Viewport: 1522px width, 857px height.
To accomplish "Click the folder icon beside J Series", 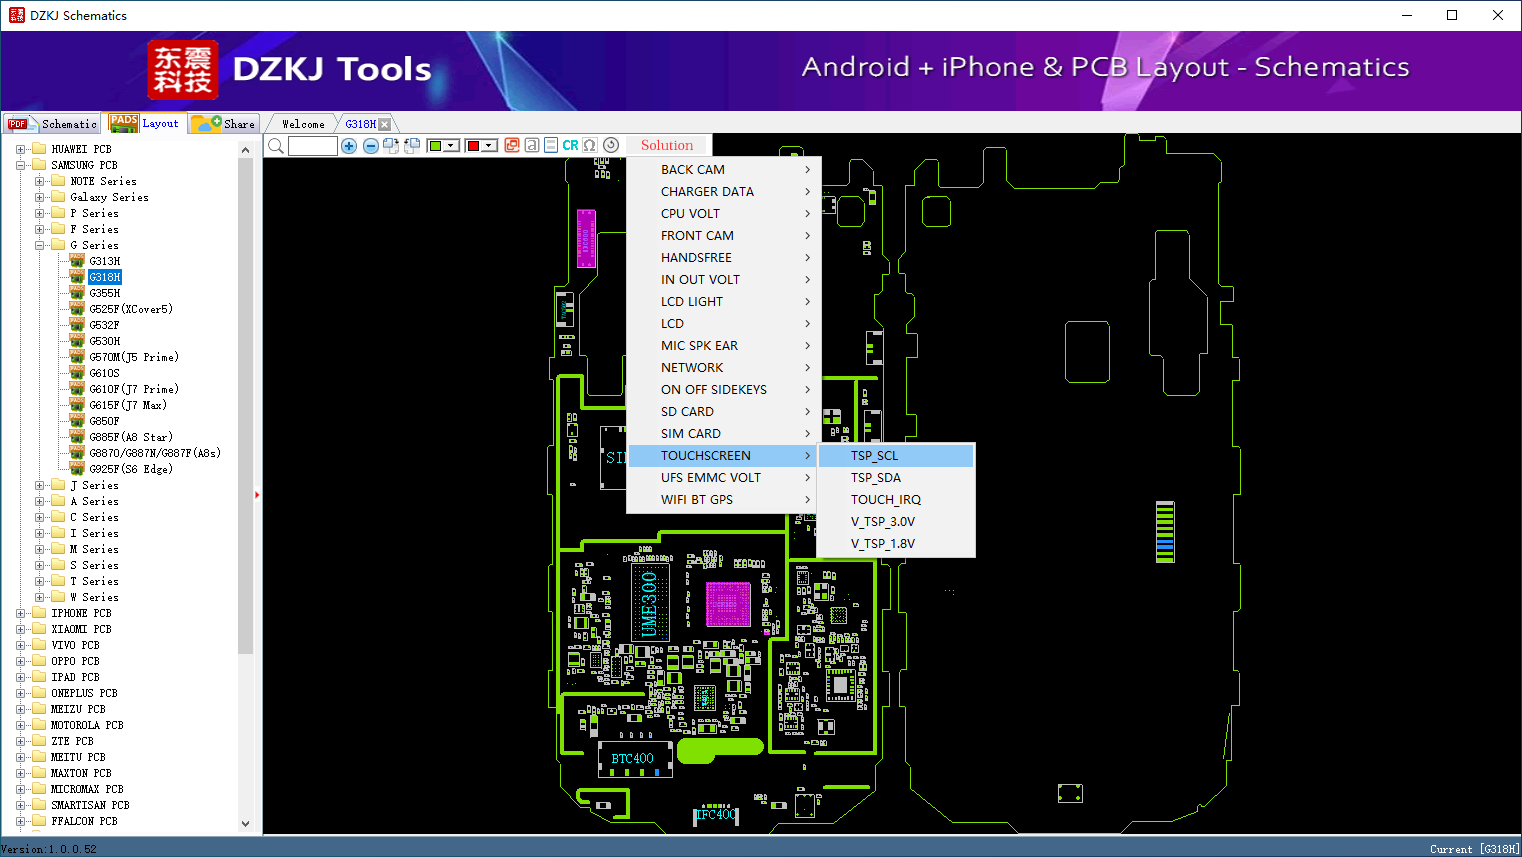I will coord(58,485).
